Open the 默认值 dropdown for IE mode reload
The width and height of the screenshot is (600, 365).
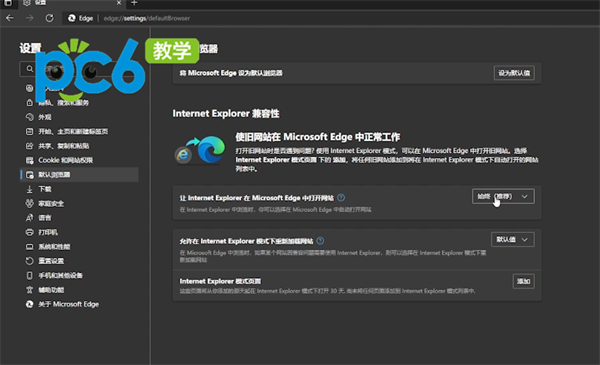click(x=513, y=240)
